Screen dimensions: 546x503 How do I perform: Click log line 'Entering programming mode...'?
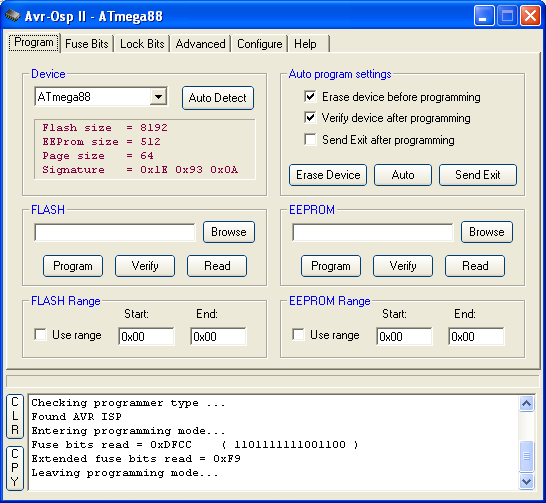point(128,431)
